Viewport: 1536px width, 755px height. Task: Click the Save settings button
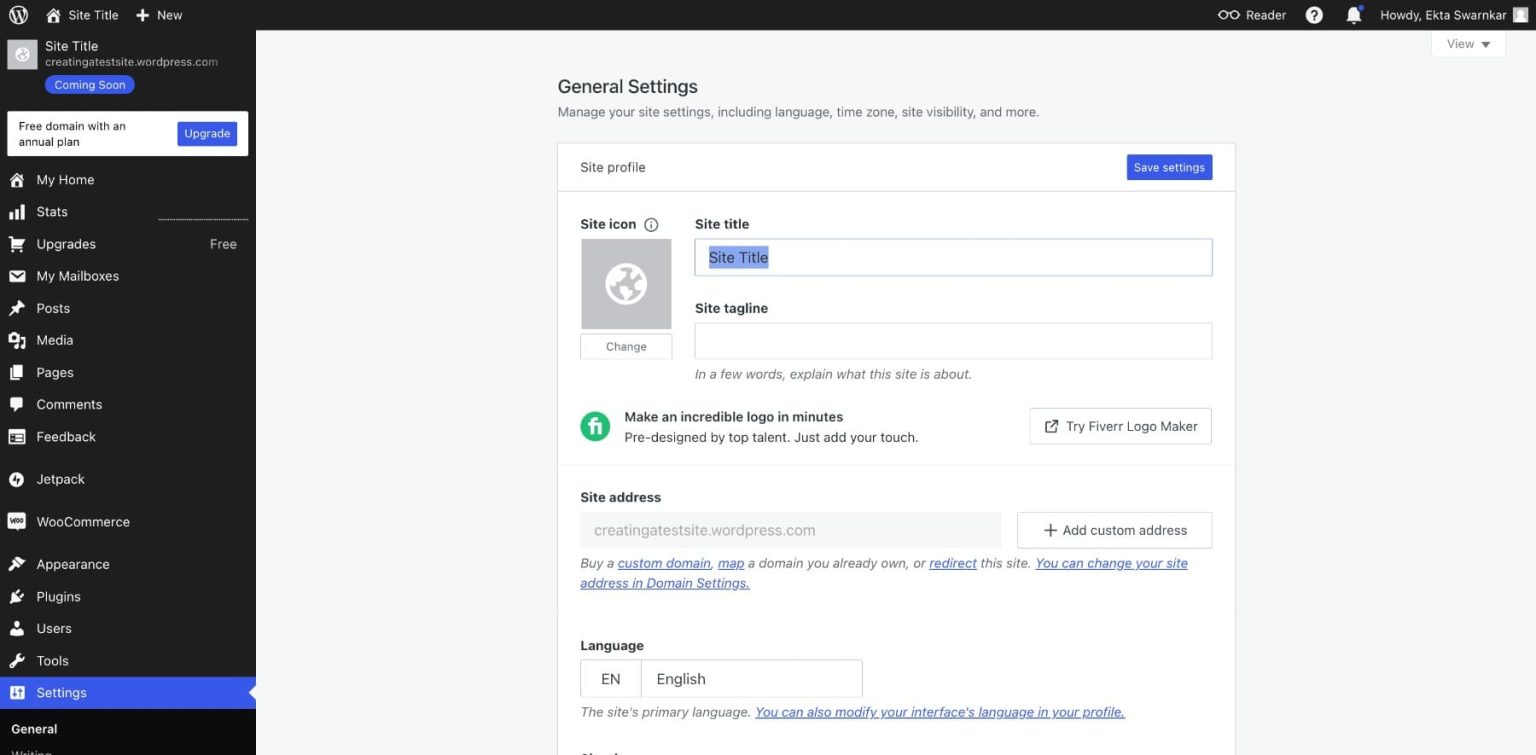(x=1168, y=168)
